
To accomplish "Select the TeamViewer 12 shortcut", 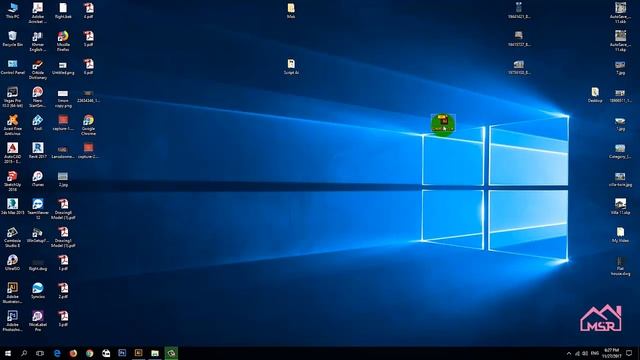I will coord(38,209).
